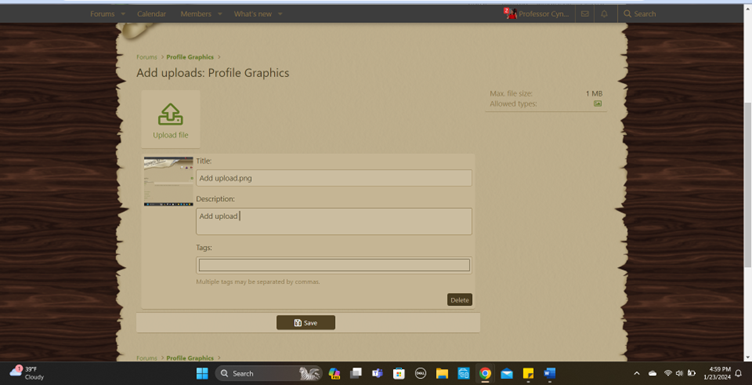Open Google Chrome in the taskbar
This screenshot has width=752, height=385.
click(x=485, y=373)
